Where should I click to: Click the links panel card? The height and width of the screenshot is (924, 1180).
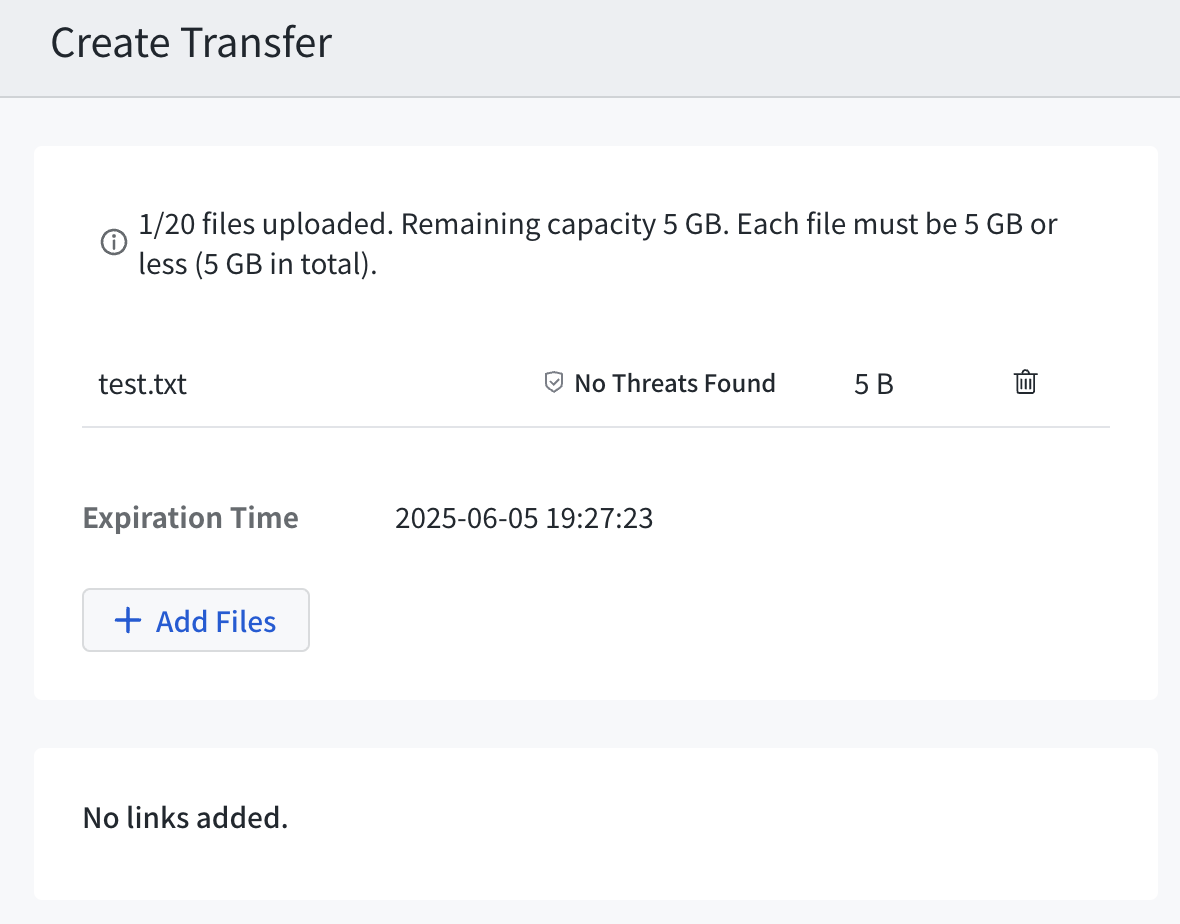[595, 824]
